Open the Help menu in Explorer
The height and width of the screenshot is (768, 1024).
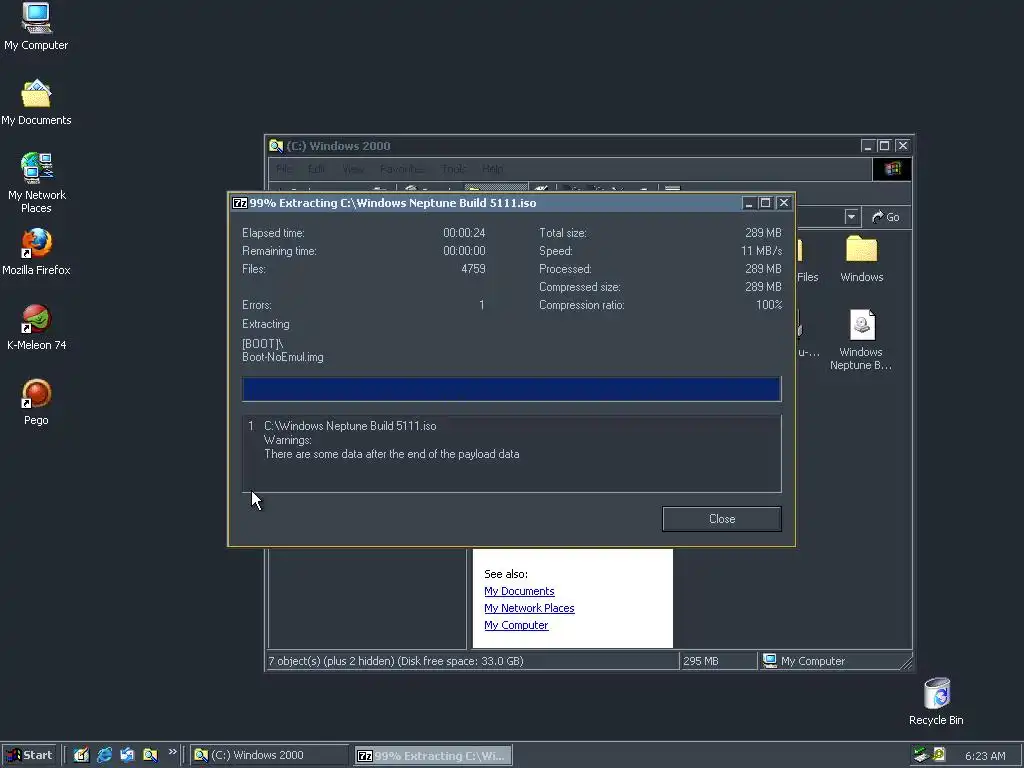[x=492, y=169]
